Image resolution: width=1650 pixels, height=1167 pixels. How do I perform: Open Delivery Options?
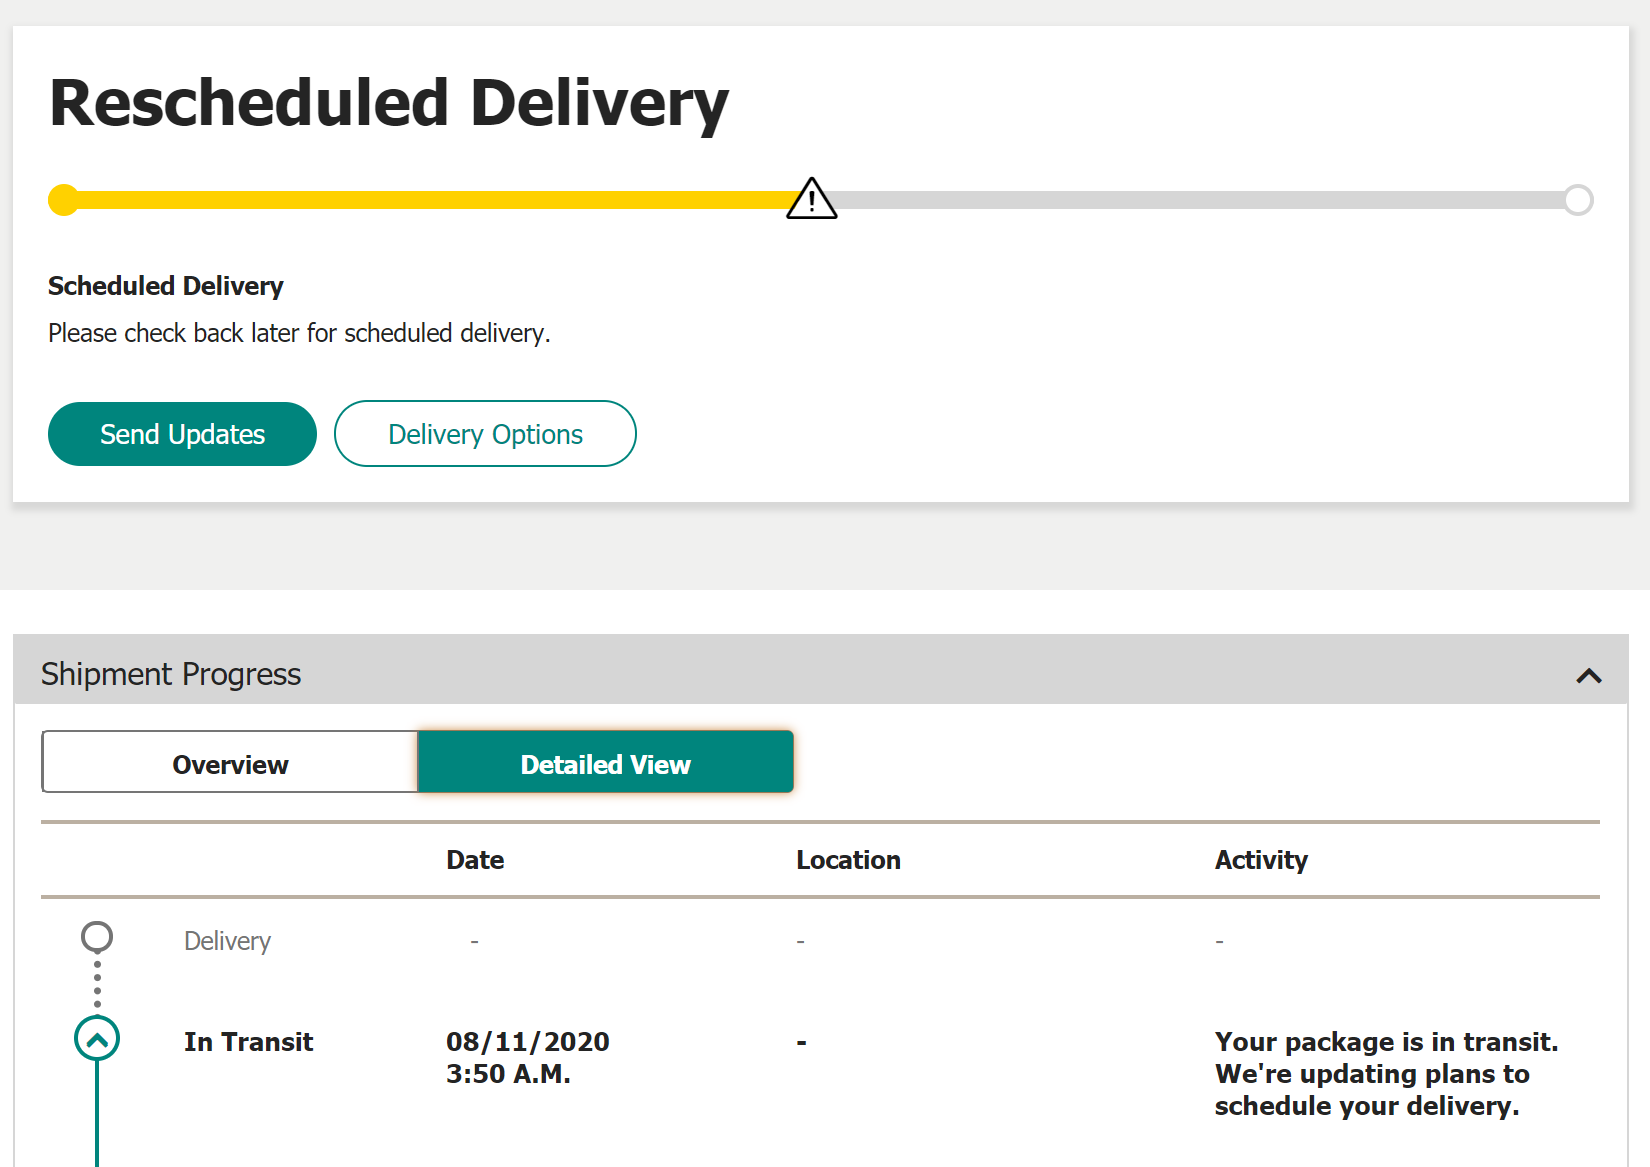click(x=485, y=434)
